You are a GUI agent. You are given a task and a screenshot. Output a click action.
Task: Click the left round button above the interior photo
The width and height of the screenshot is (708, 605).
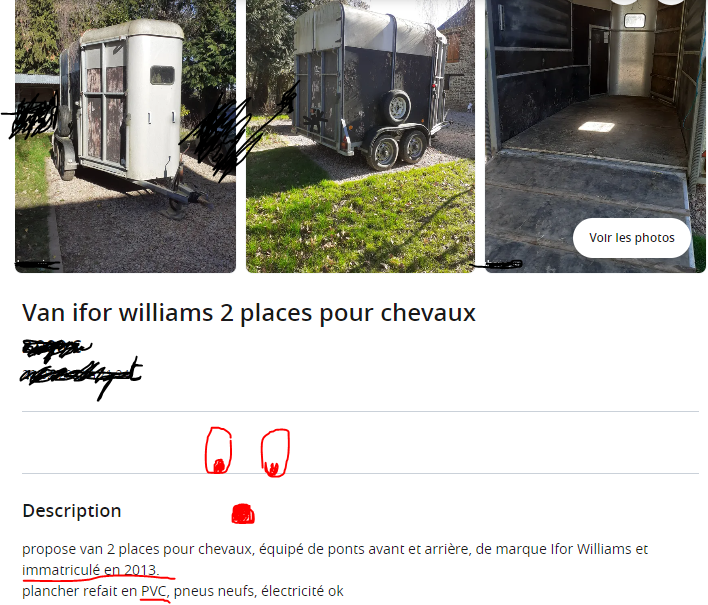(x=625, y=1)
